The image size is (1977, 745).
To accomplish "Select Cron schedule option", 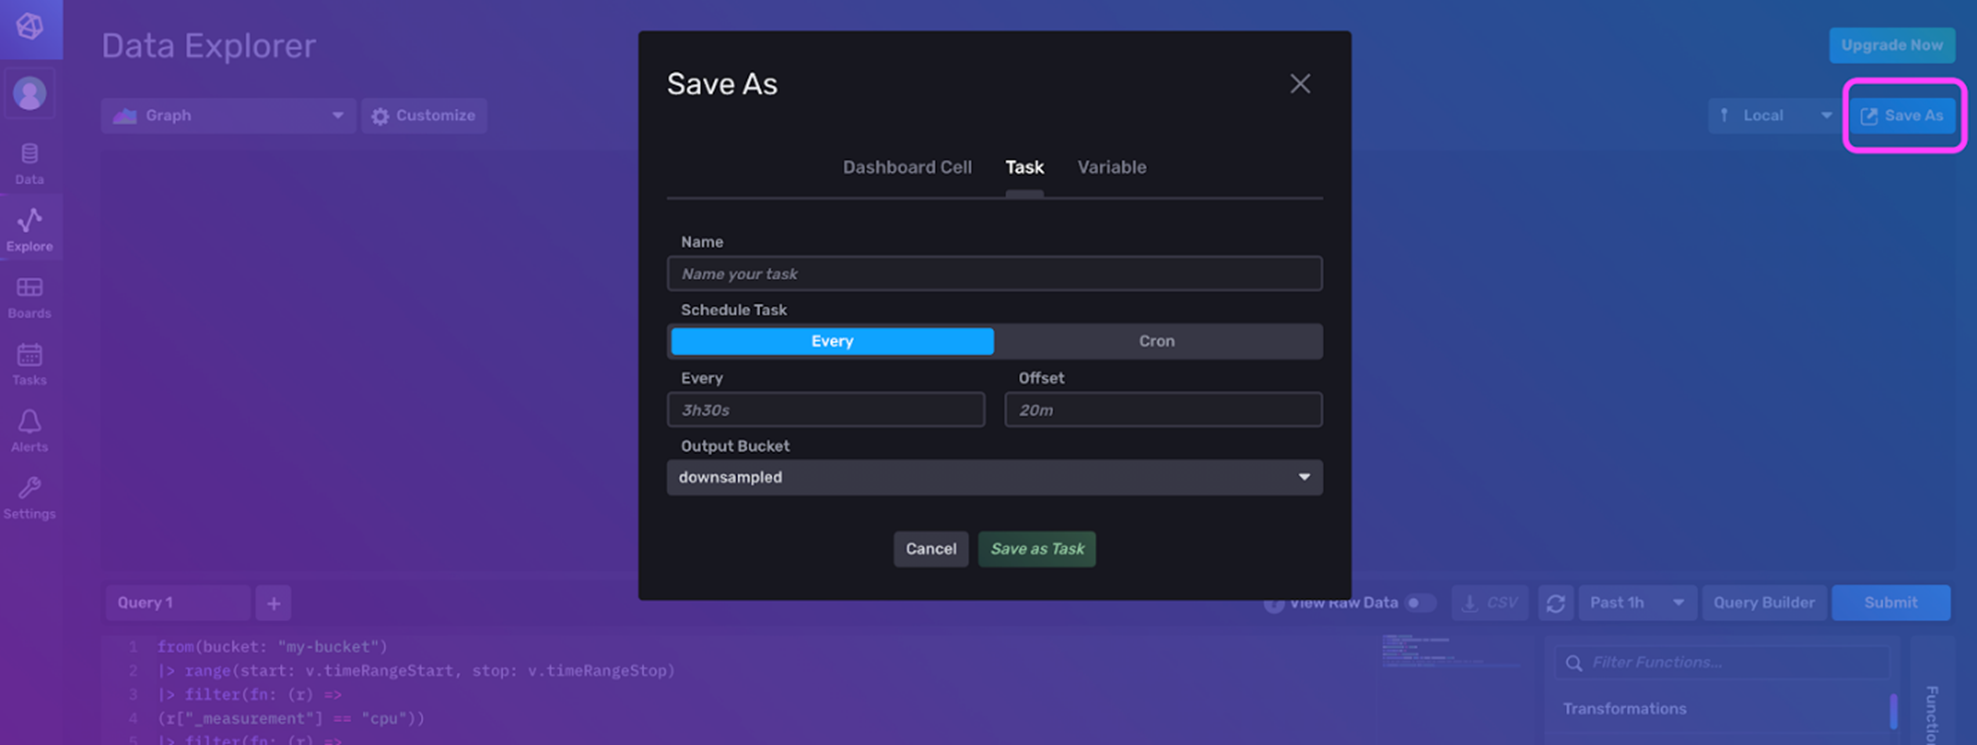I will tap(1157, 341).
